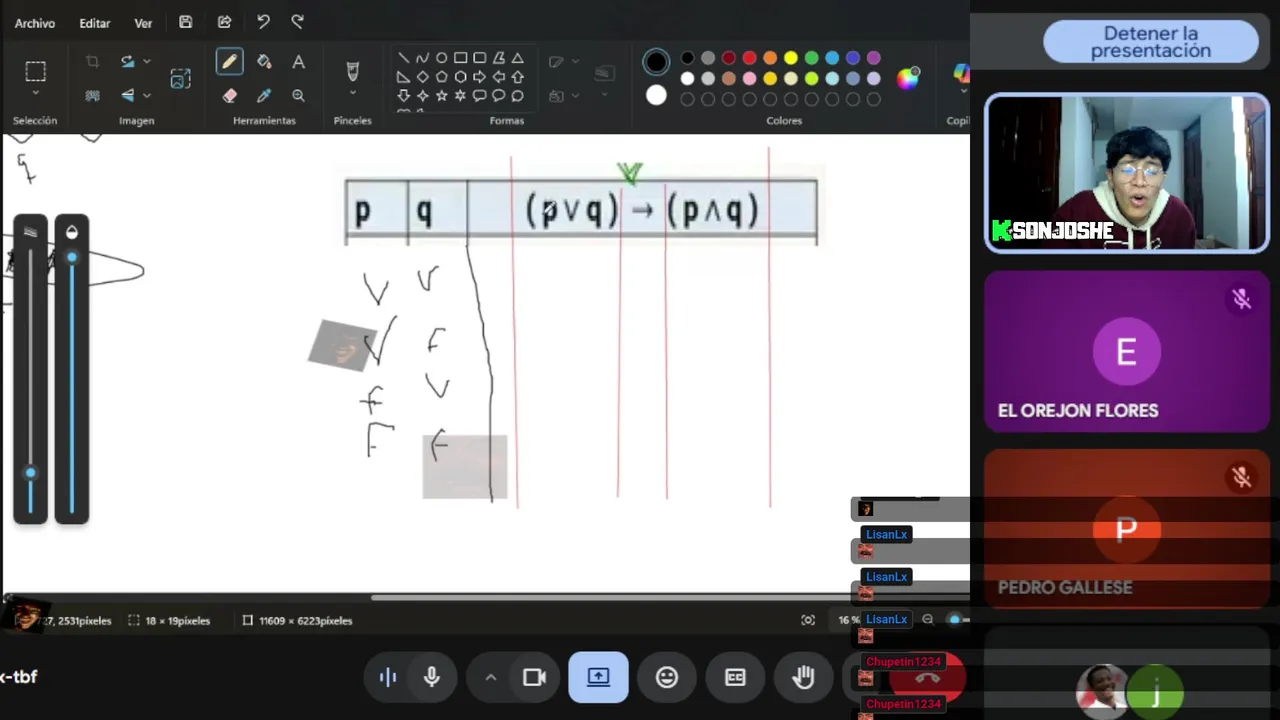Image resolution: width=1280 pixels, height=720 pixels.
Task: Click the Rotate image icon
Action: (127, 62)
